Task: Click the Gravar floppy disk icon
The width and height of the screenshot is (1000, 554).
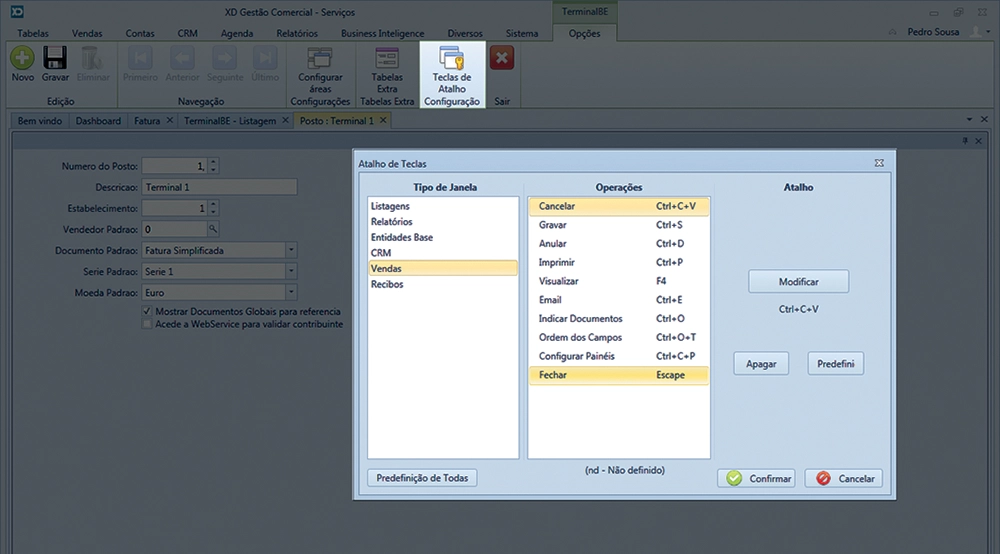Action: click(54, 59)
